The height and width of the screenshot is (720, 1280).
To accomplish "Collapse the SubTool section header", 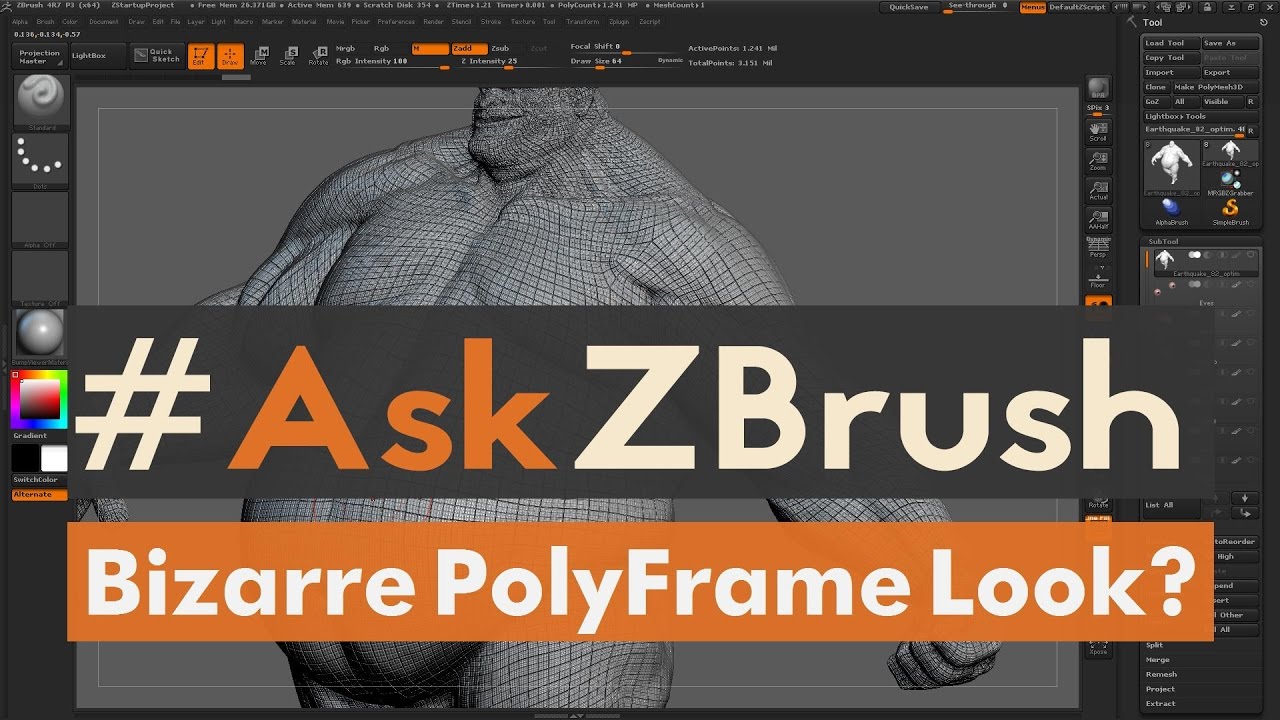I will [x=1163, y=241].
